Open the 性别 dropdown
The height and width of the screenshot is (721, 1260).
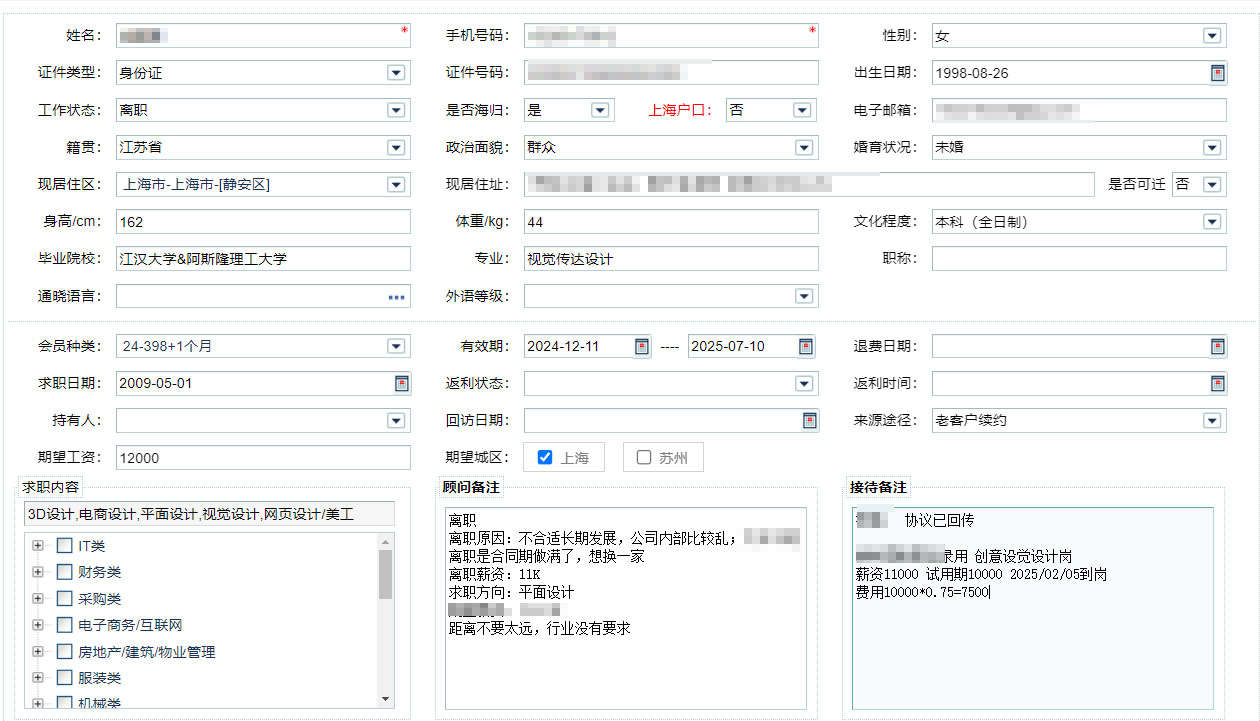(1212, 36)
